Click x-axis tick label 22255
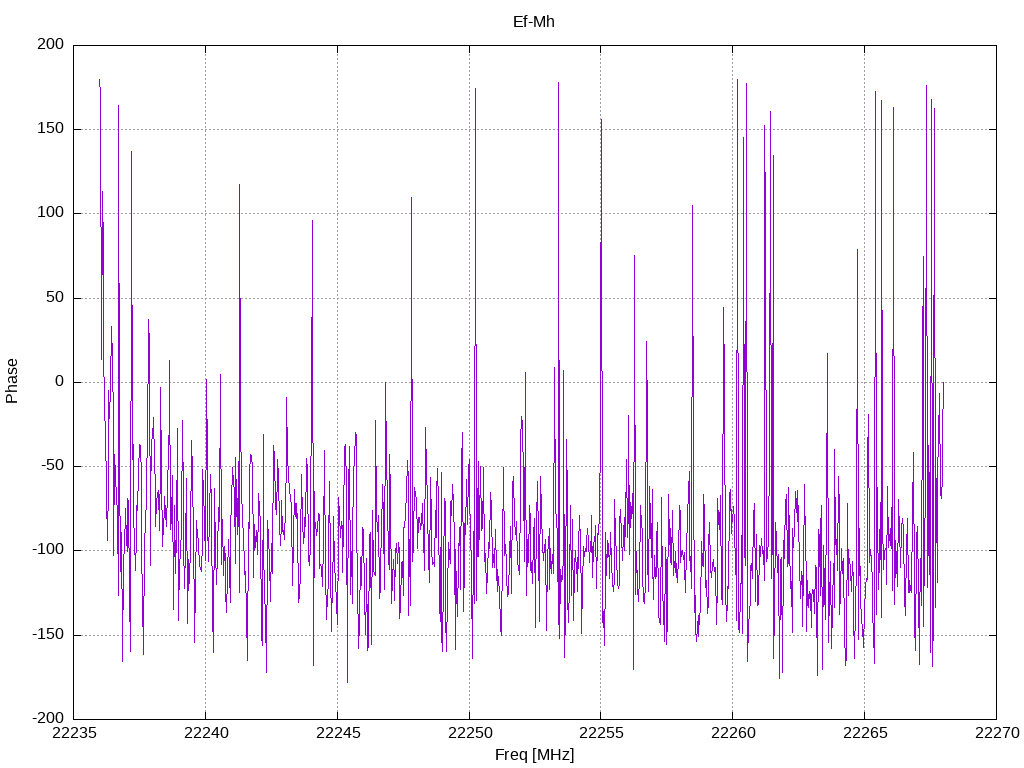Screen dimensions: 1024x768 pos(601,733)
